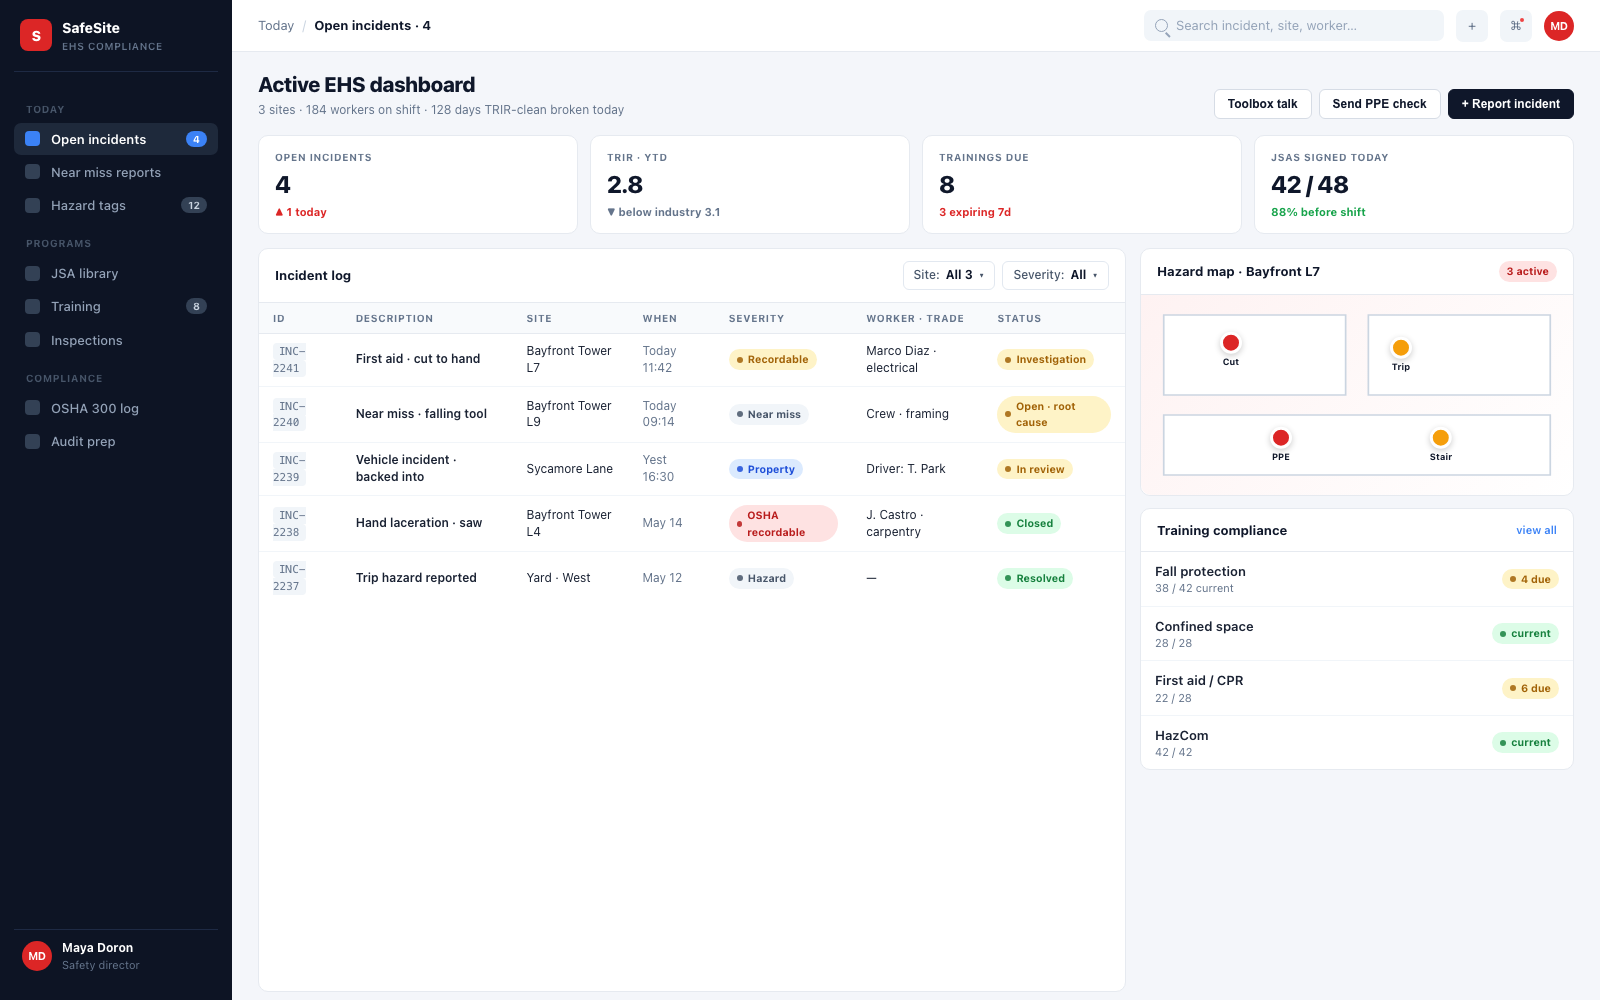The height and width of the screenshot is (1000, 1600).
Task: Click the Trainings Due card
Action: [x=1081, y=185]
